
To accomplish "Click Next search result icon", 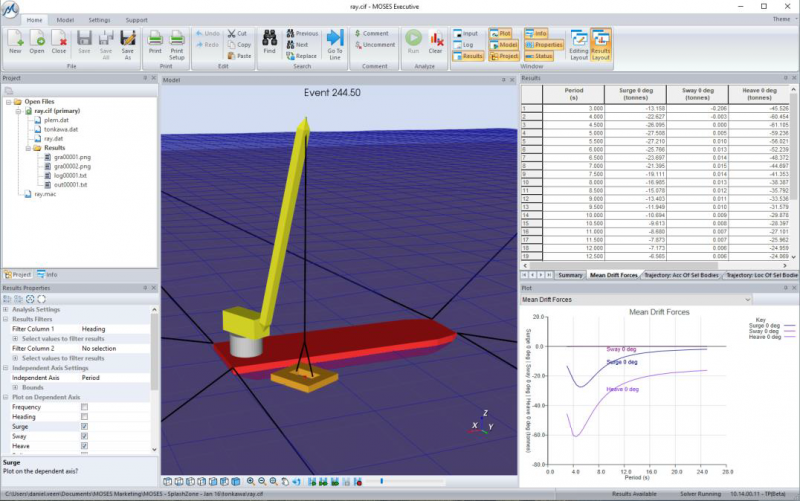I will 290,44.
